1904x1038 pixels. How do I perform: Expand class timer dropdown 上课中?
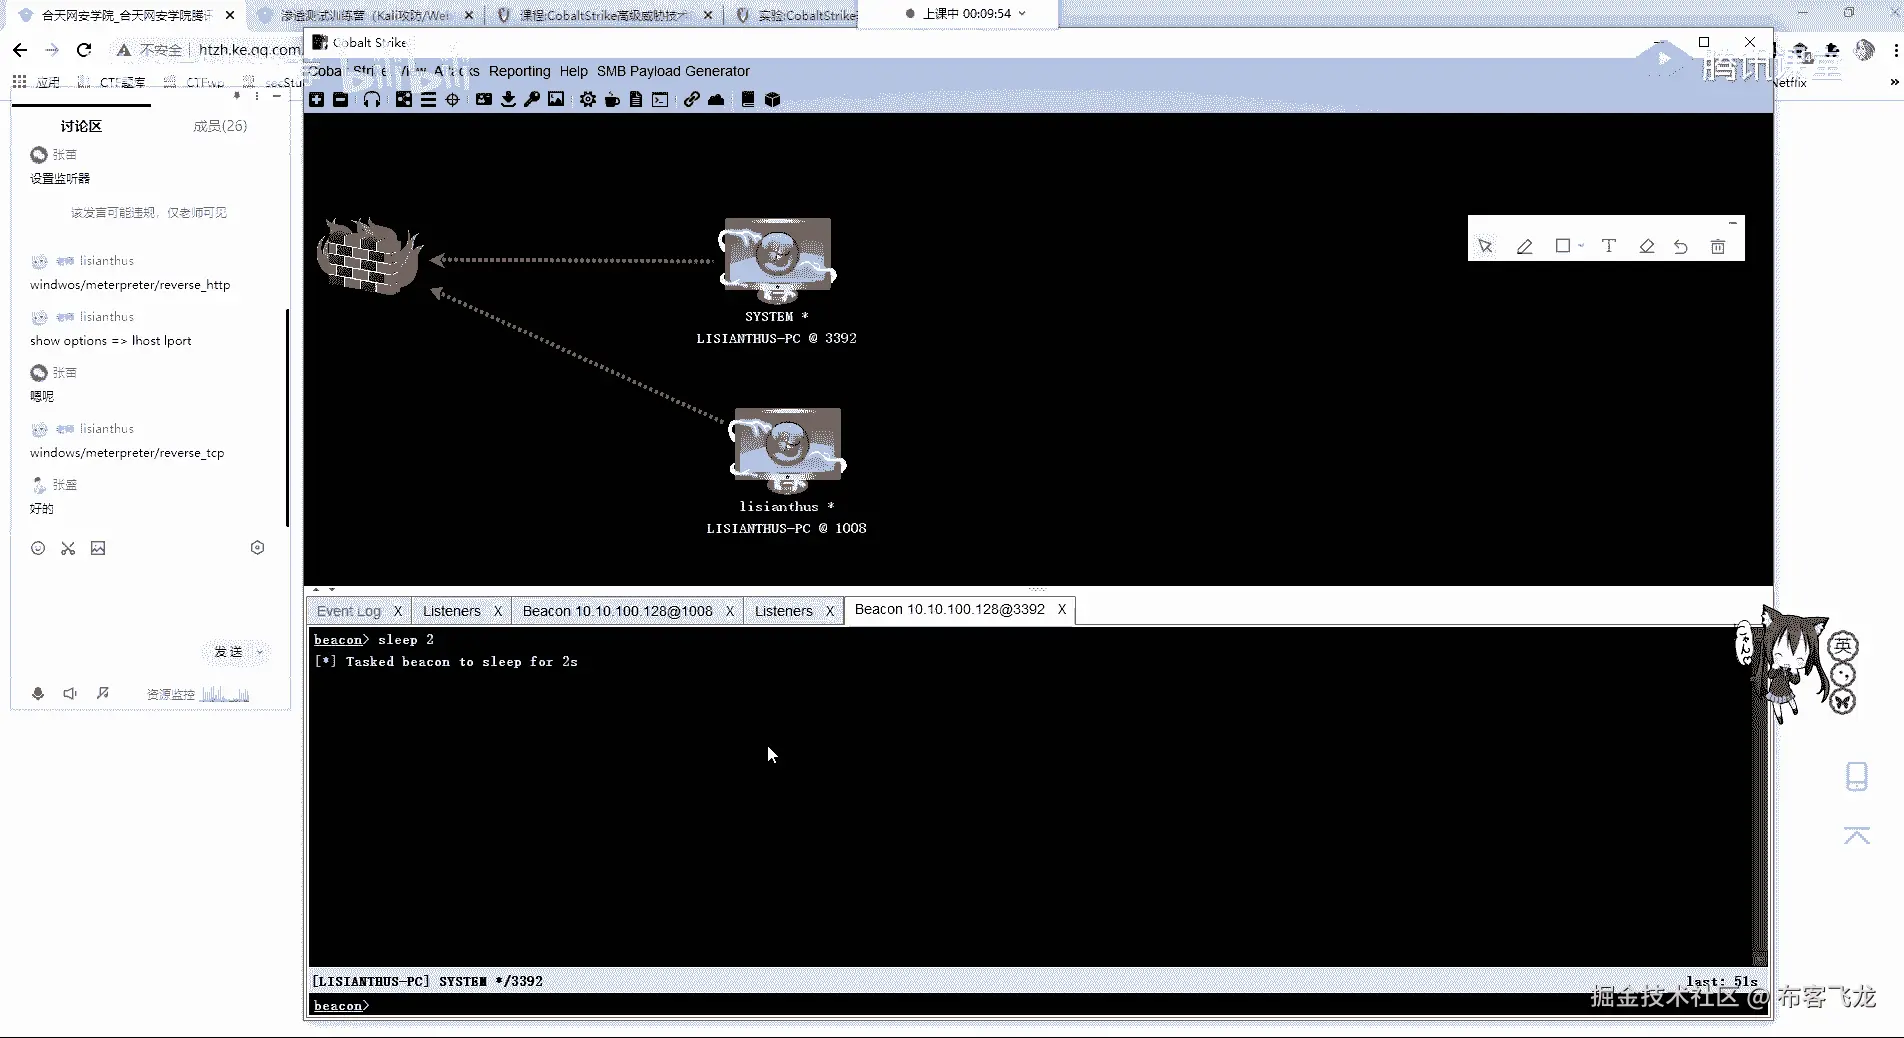coord(1022,14)
